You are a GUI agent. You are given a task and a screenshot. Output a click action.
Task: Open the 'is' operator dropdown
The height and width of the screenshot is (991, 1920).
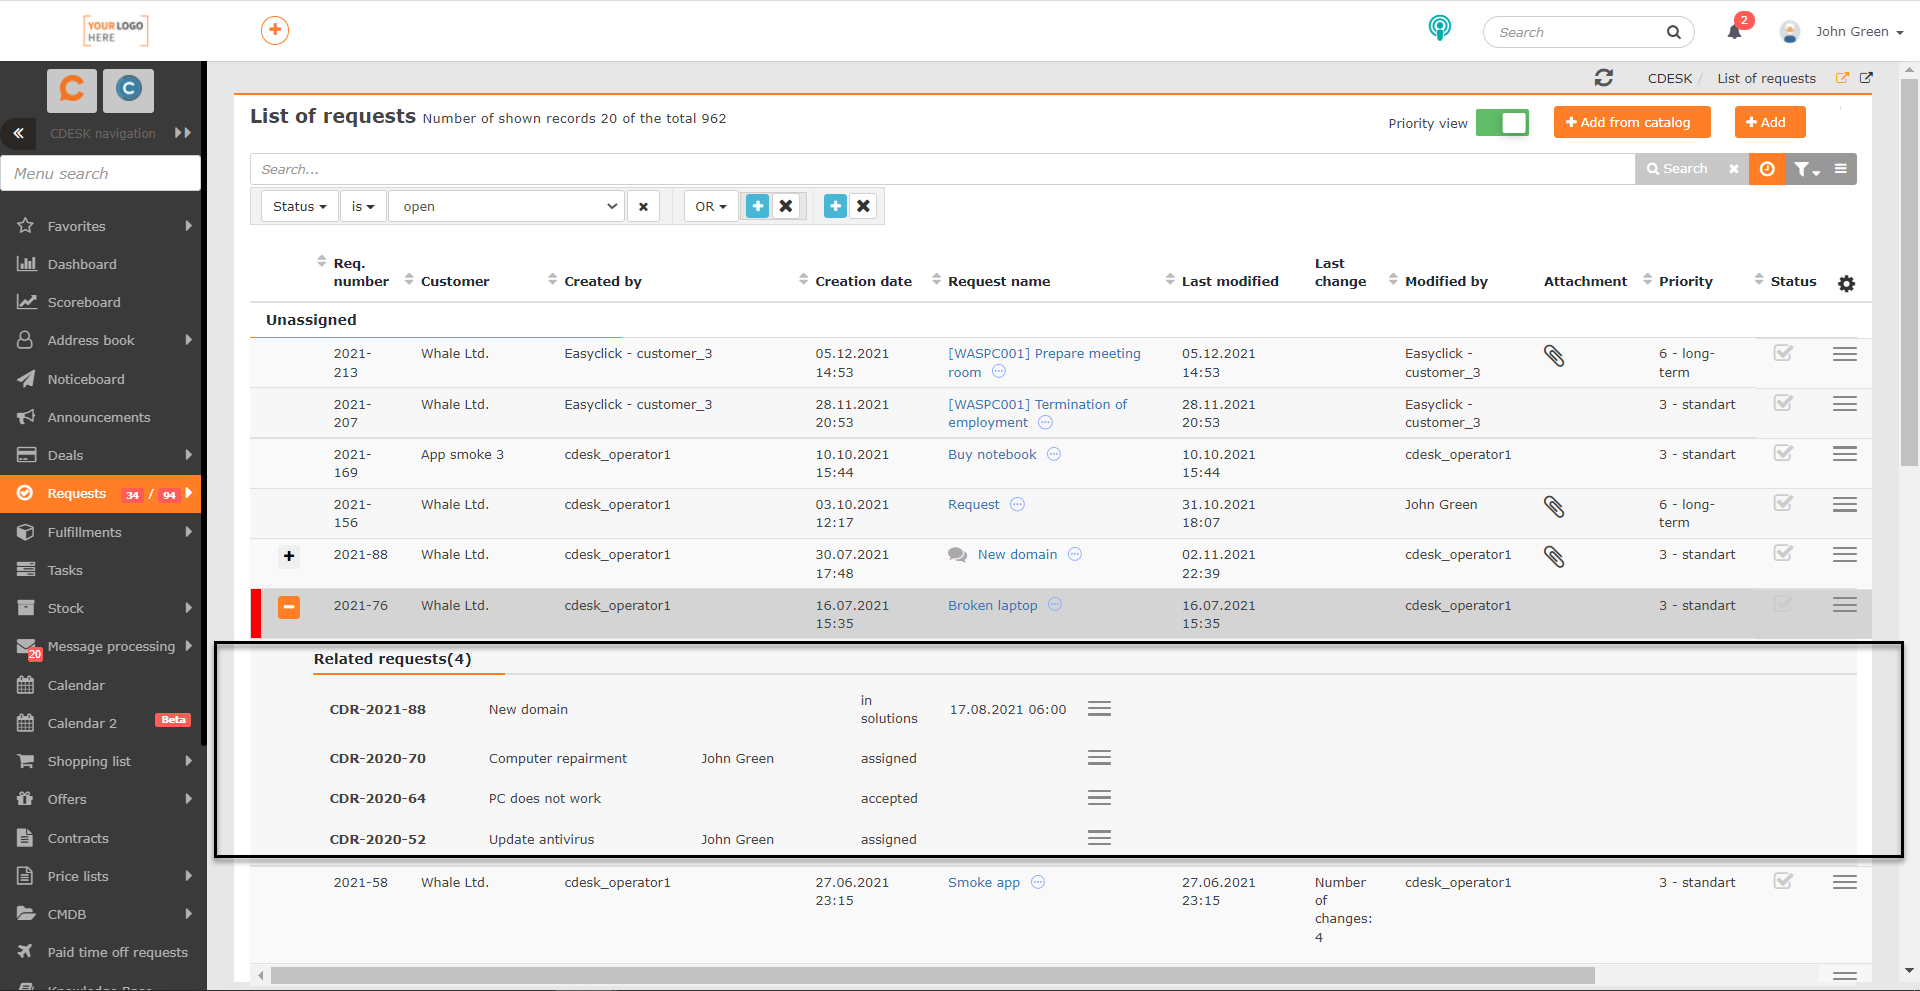coord(363,207)
